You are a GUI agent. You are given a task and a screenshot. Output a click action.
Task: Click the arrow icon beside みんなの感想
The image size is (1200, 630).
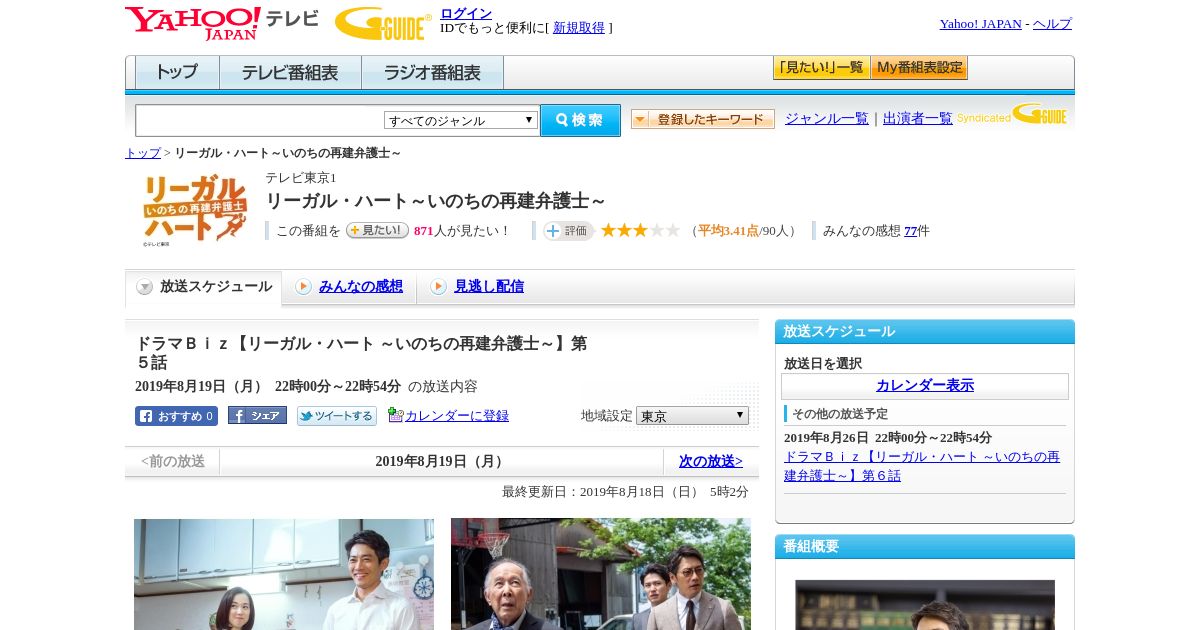[x=303, y=287]
